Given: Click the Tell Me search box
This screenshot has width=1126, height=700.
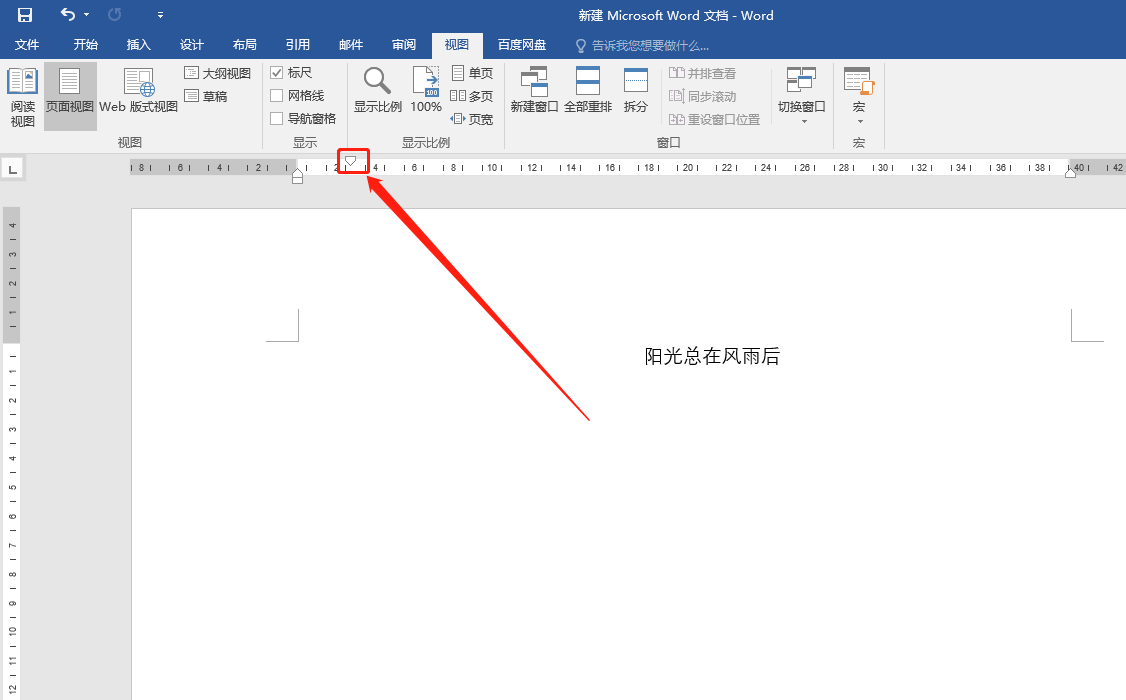Looking at the screenshot, I should 643,45.
